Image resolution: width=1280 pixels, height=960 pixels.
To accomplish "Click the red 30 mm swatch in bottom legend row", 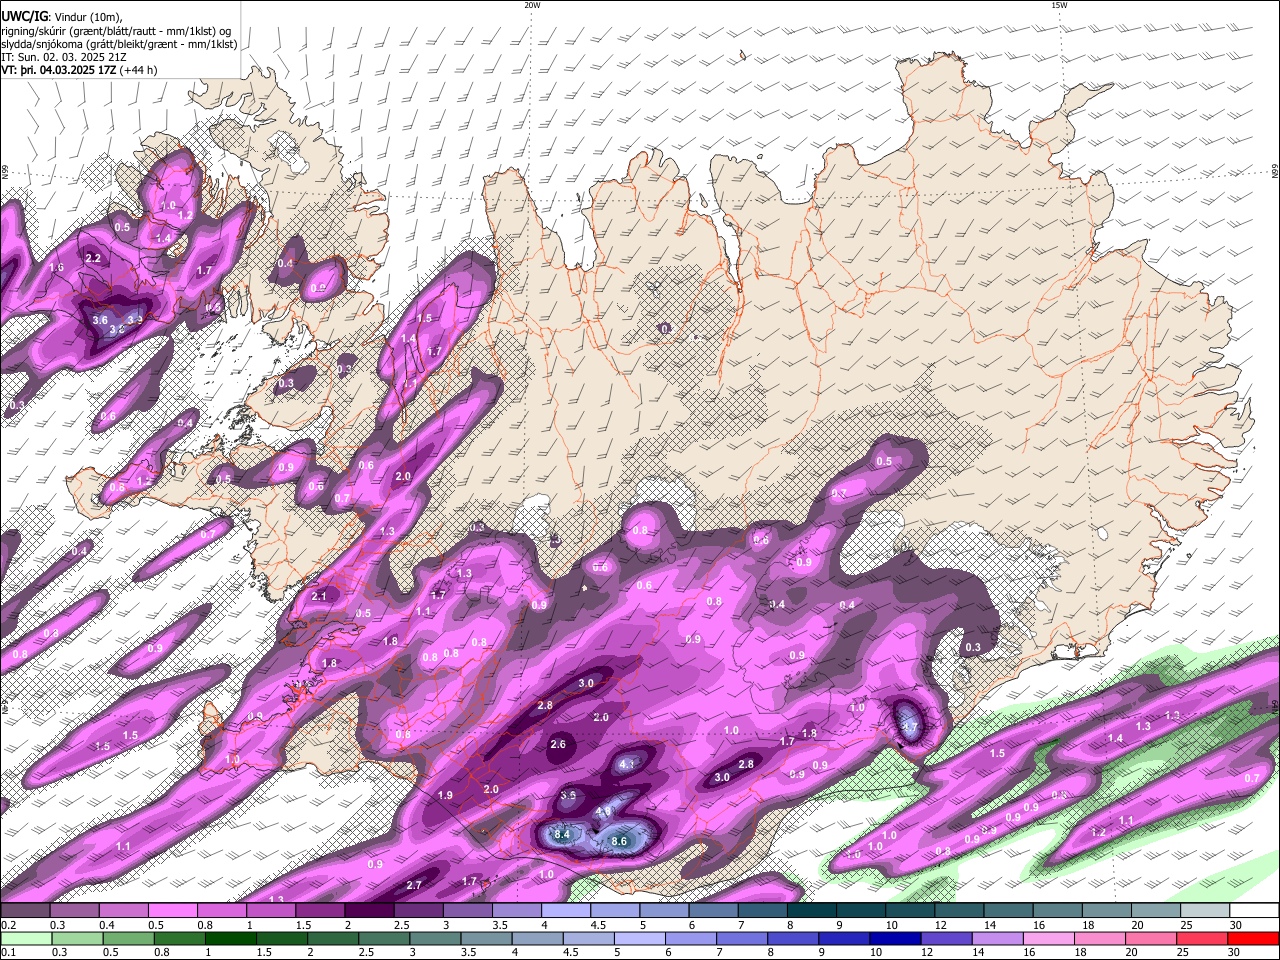I will tap(1254, 938).
